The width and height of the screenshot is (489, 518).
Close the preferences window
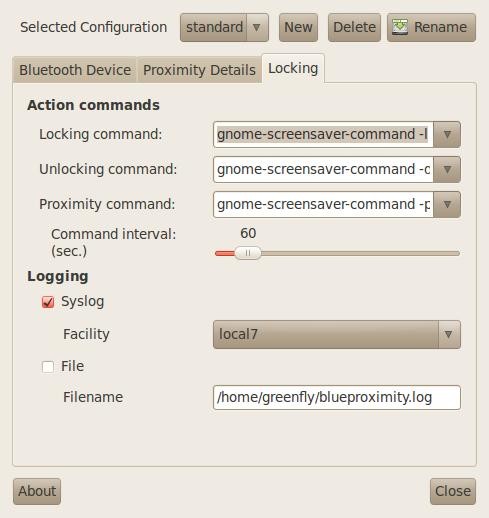coord(453,491)
